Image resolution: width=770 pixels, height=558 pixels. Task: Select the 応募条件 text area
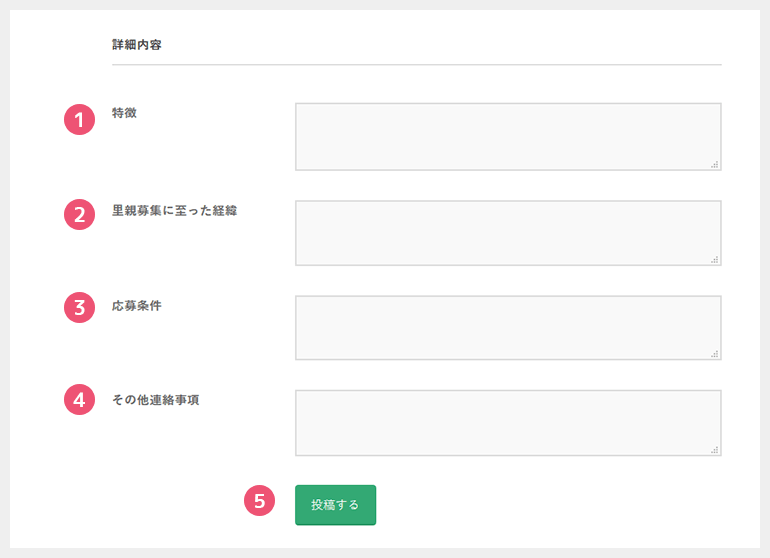coord(507,327)
